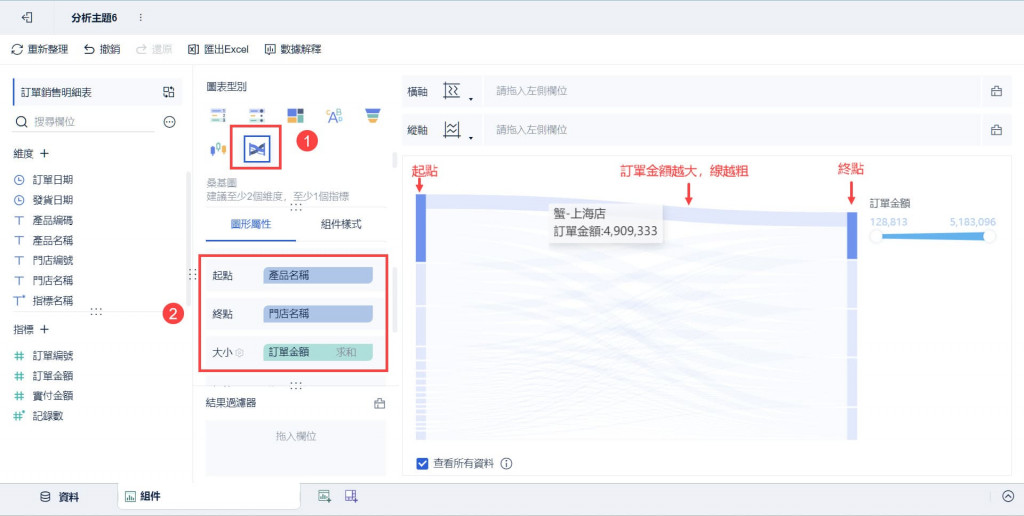Image resolution: width=1024 pixels, height=516 pixels.
Task: Switch to the 圖形屬性 tab
Action: tap(251, 225)
